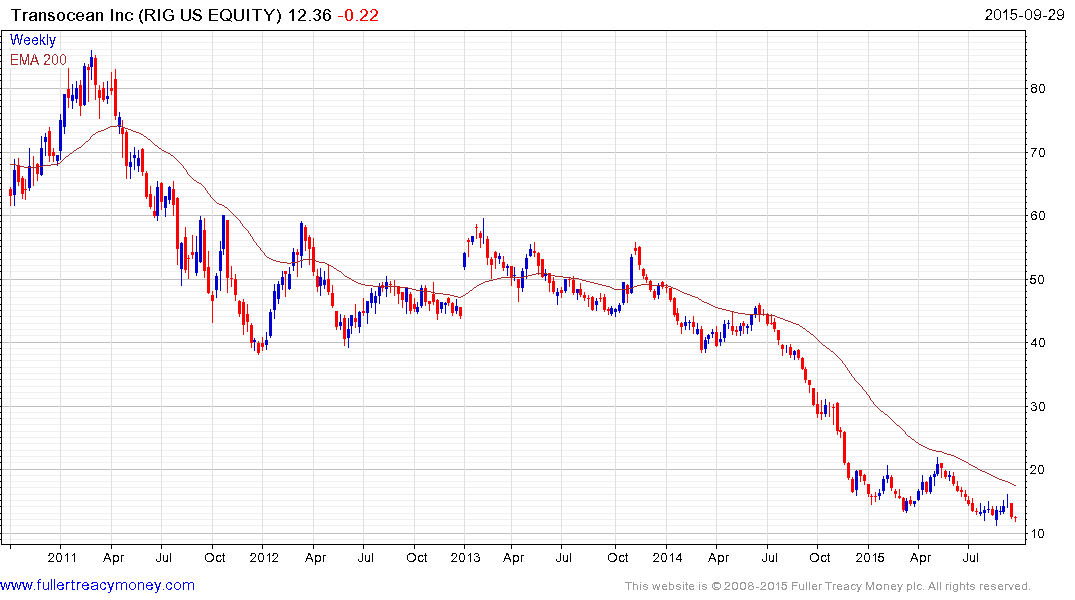Select the last price value 12.36

309,15
